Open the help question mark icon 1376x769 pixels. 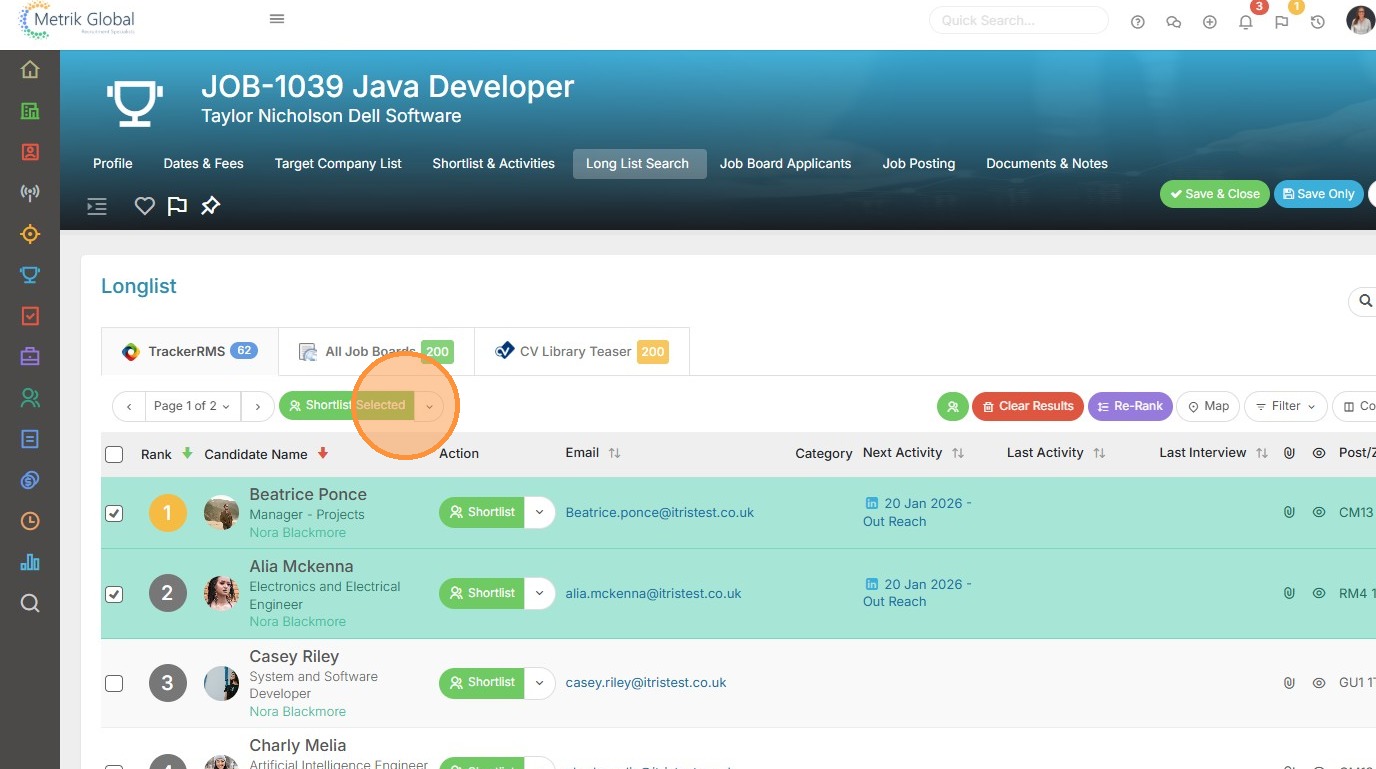click(1137, 22)
